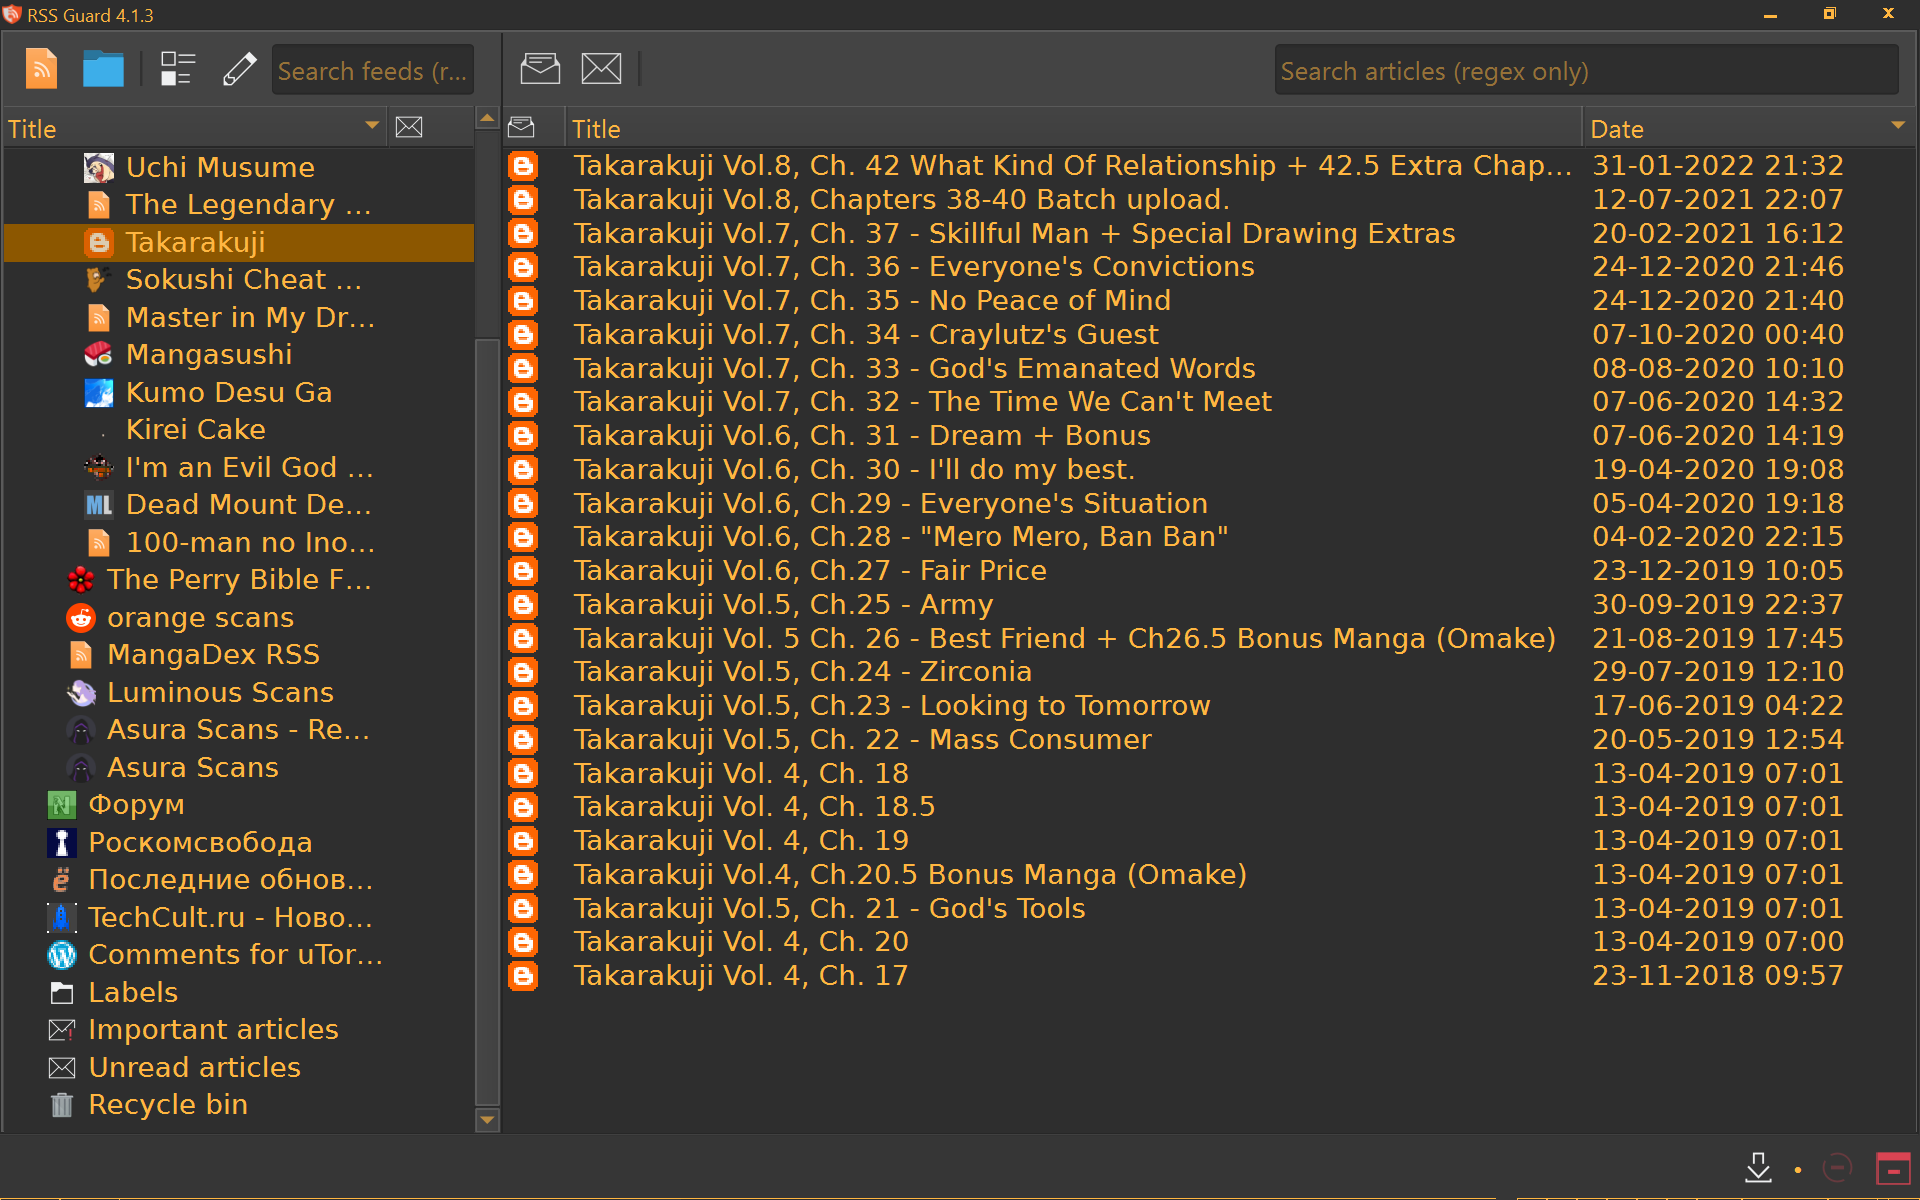Click the Search articles input field
The image size is (1920, 1200).
1585,71
